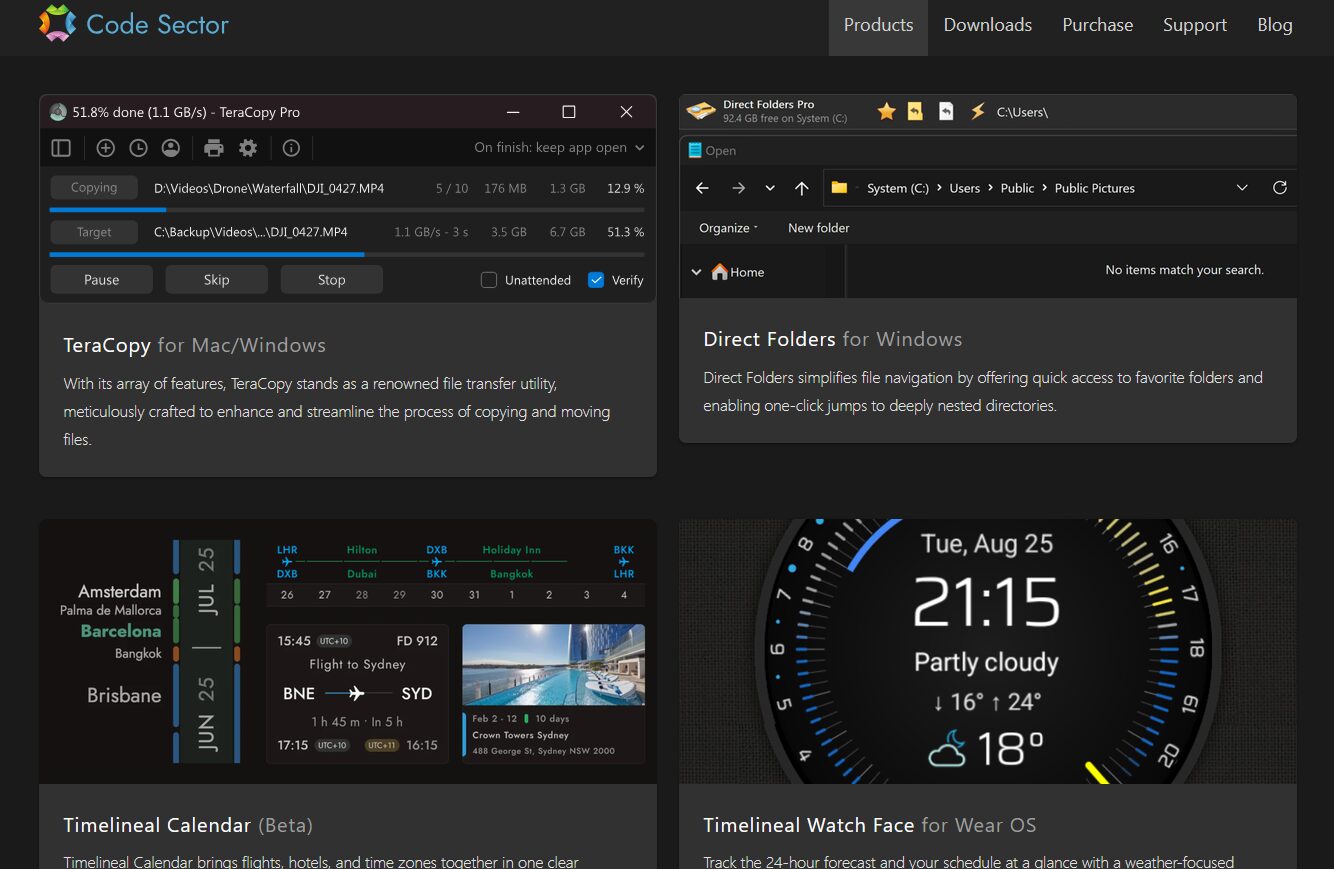
Task: Click the Public Pictures path segment
Action: (x=1095, y=188)
